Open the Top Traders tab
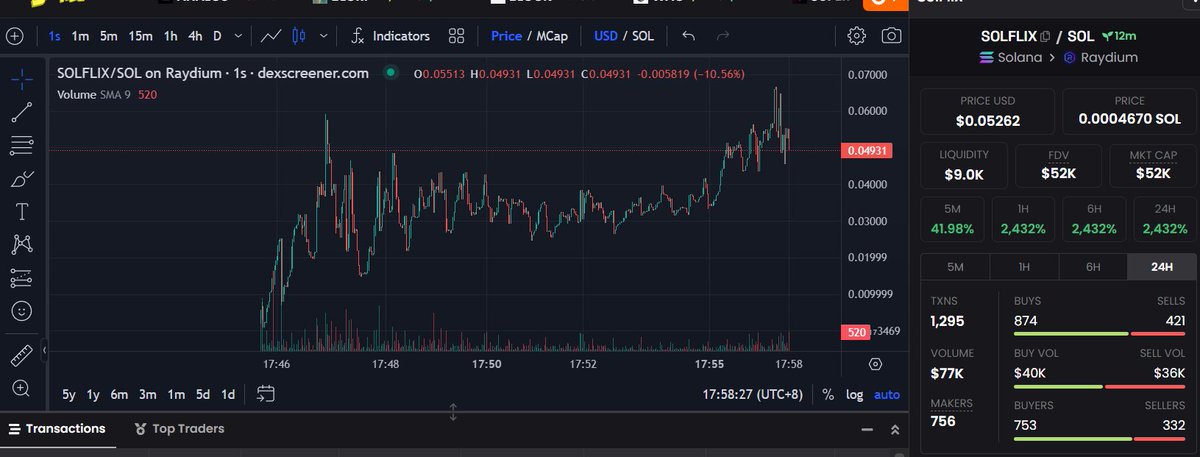The height and width of the screenshot is (457, 1200). (x=178, y=429)
